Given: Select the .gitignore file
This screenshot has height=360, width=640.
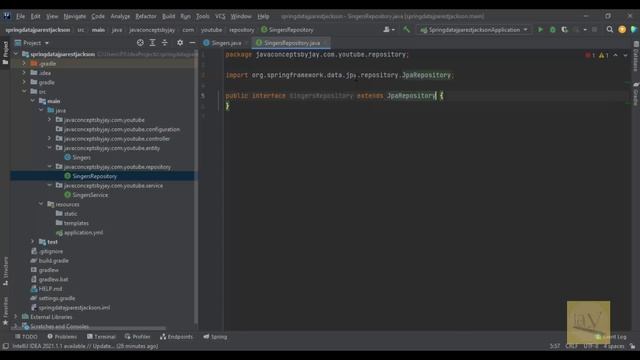Looking at the screenshot, I should point(51,251).
